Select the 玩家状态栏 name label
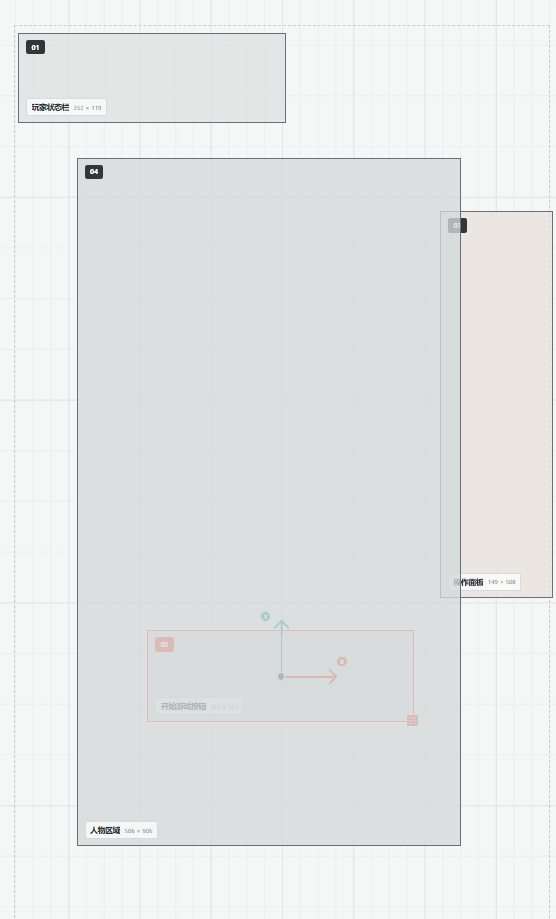The image size is (556, 919). [x=50, y=107]
